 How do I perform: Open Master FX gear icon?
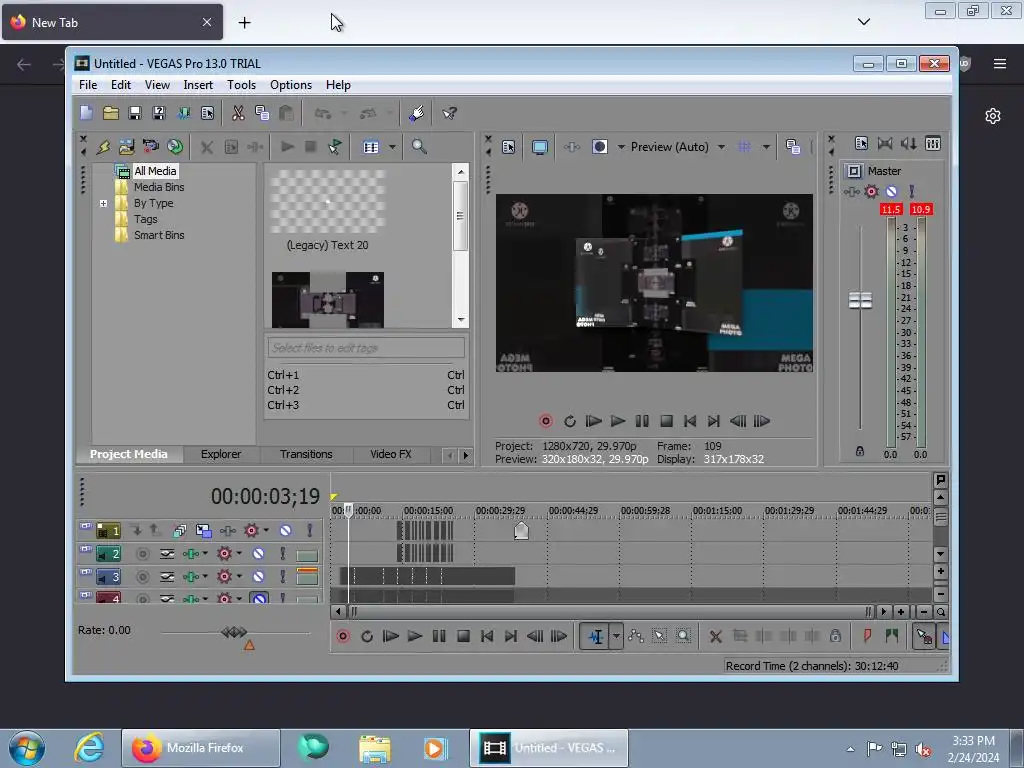[x=871, y=191]
